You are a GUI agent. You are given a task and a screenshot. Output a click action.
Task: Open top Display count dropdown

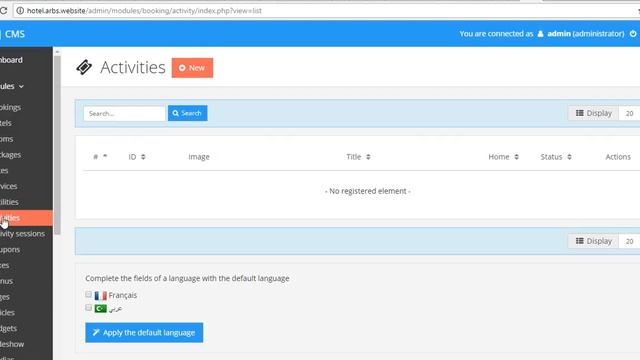point(629,113)
